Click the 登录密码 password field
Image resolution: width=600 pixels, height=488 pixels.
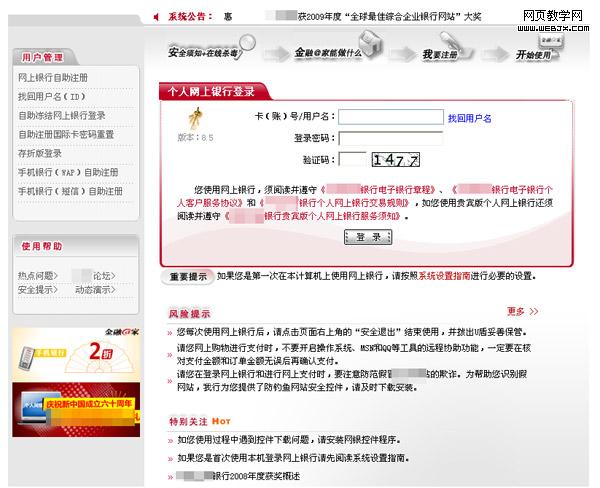click(x=390, y=138)
